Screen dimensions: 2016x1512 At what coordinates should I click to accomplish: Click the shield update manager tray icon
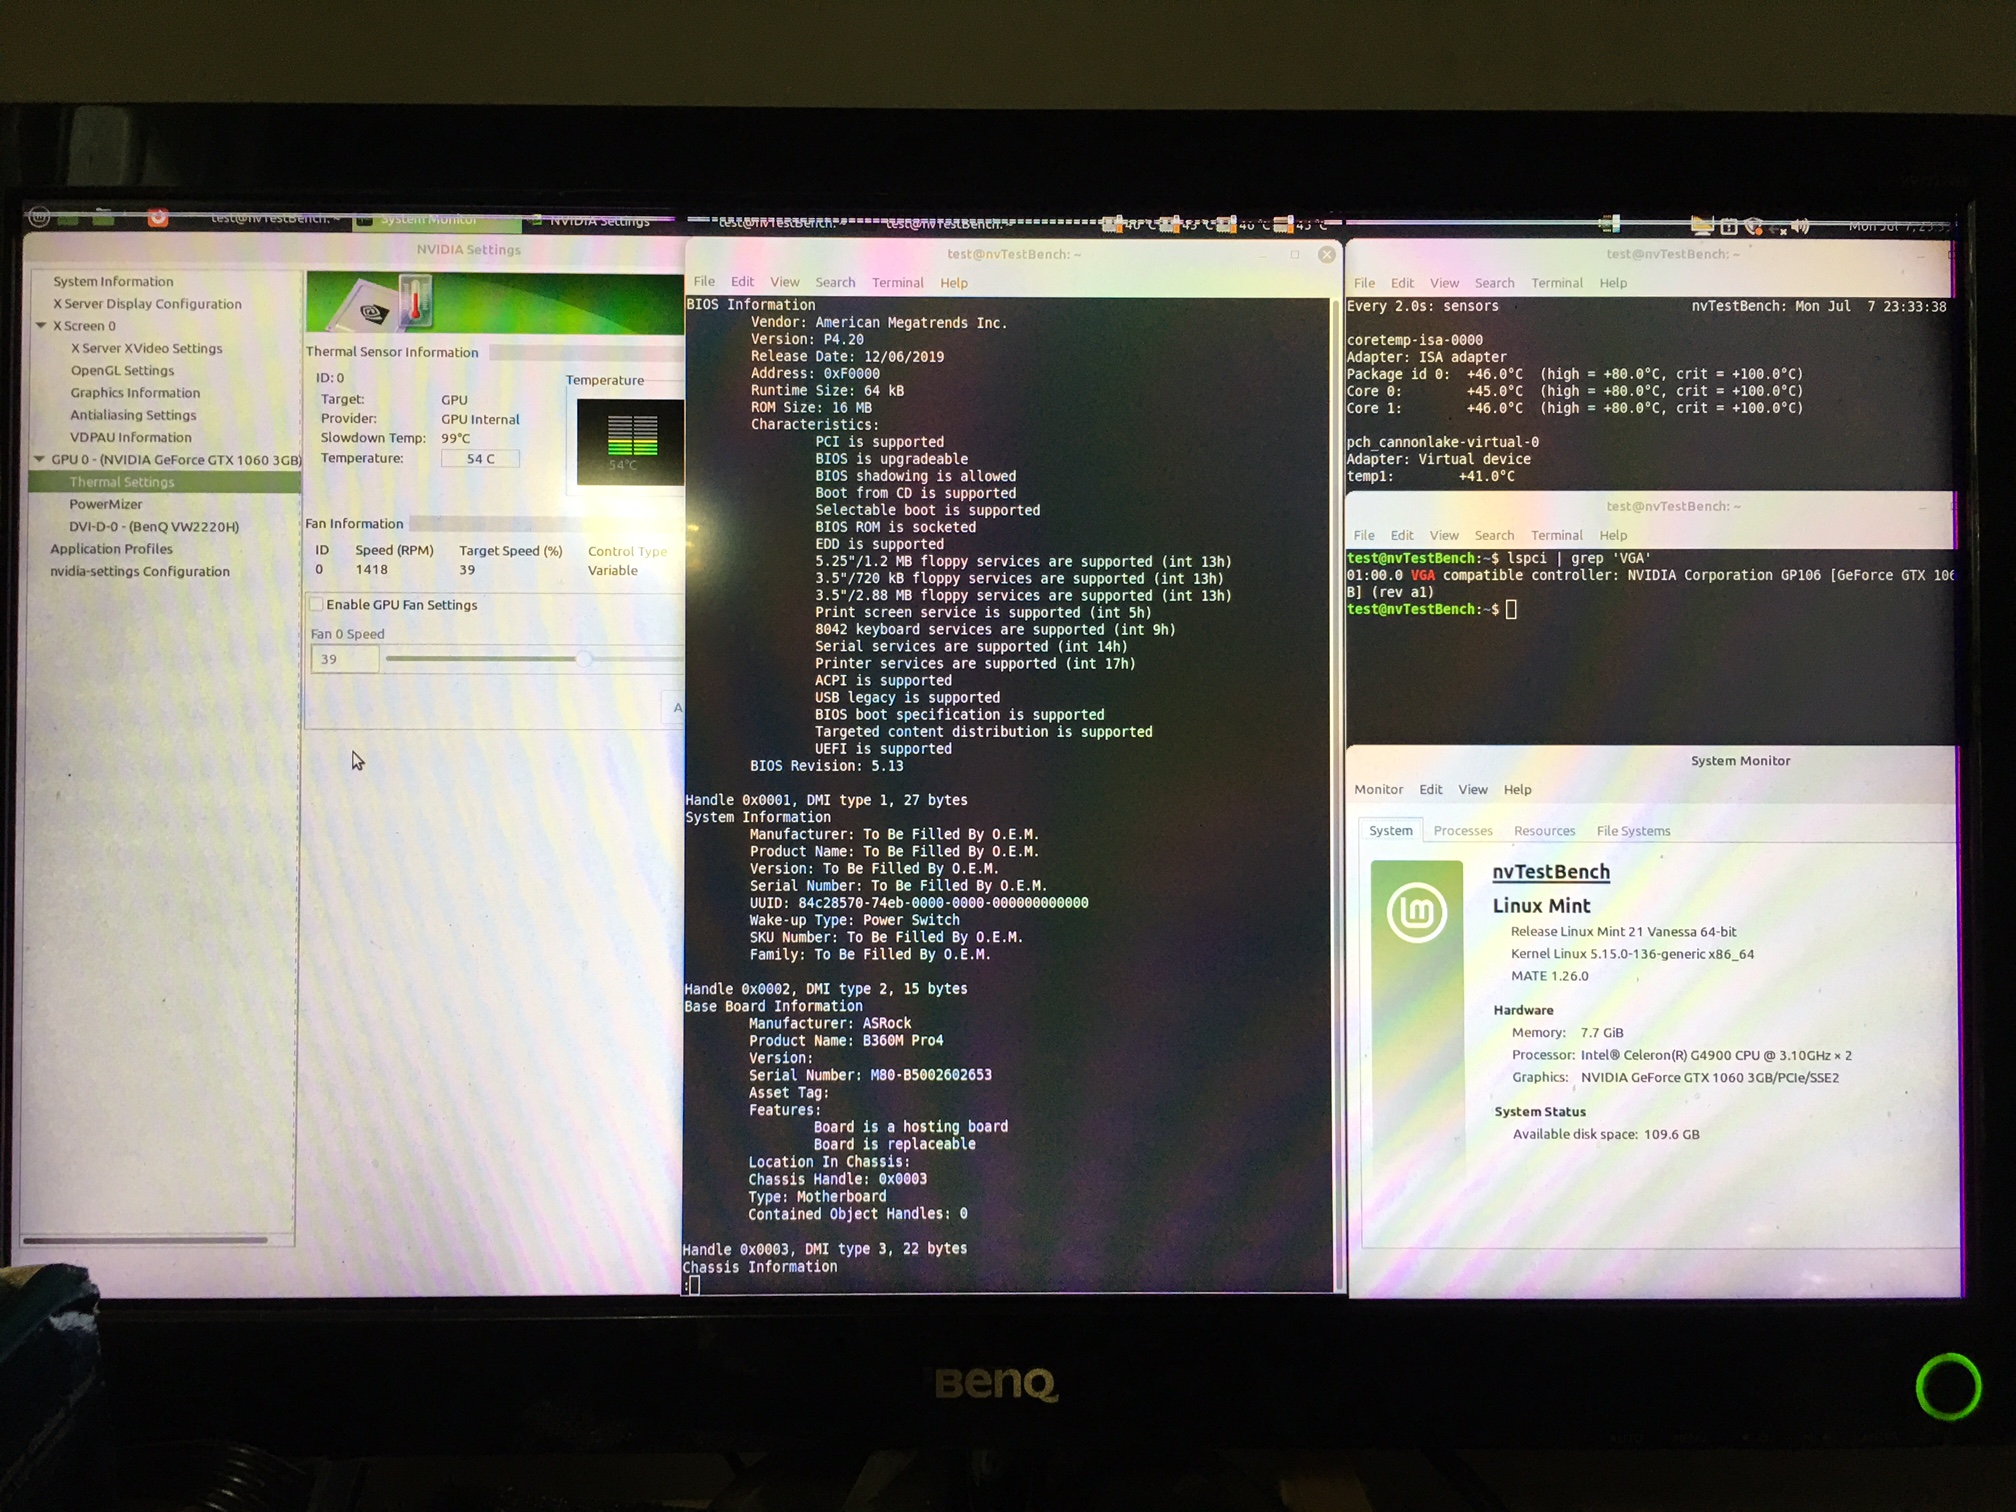coord(1753,226)
